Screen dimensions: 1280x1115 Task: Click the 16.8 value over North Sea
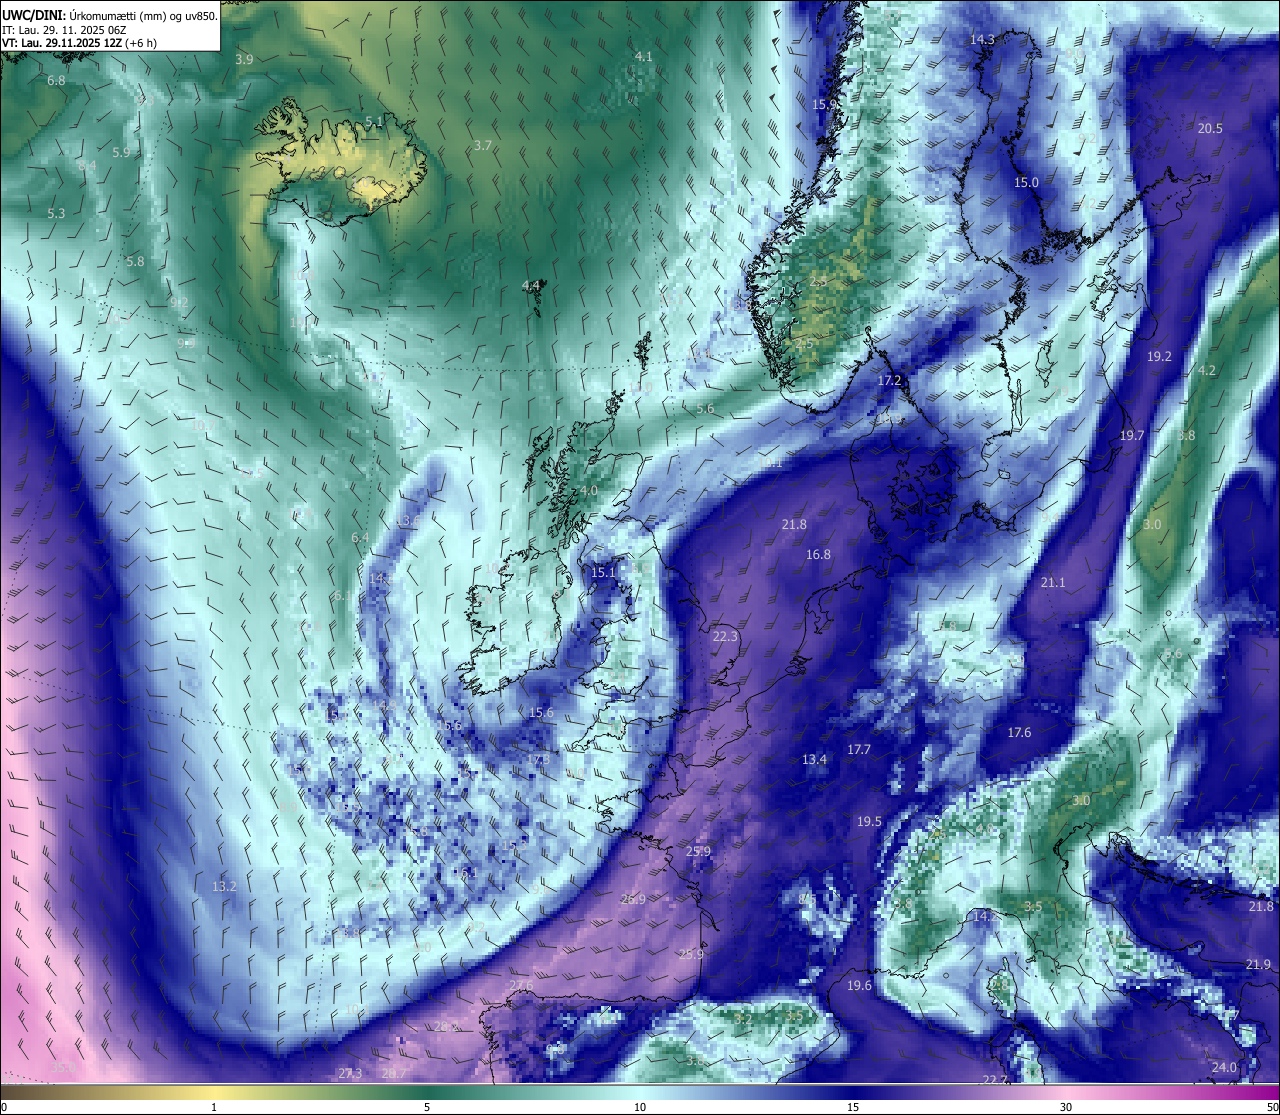click(x=818, y=554)
